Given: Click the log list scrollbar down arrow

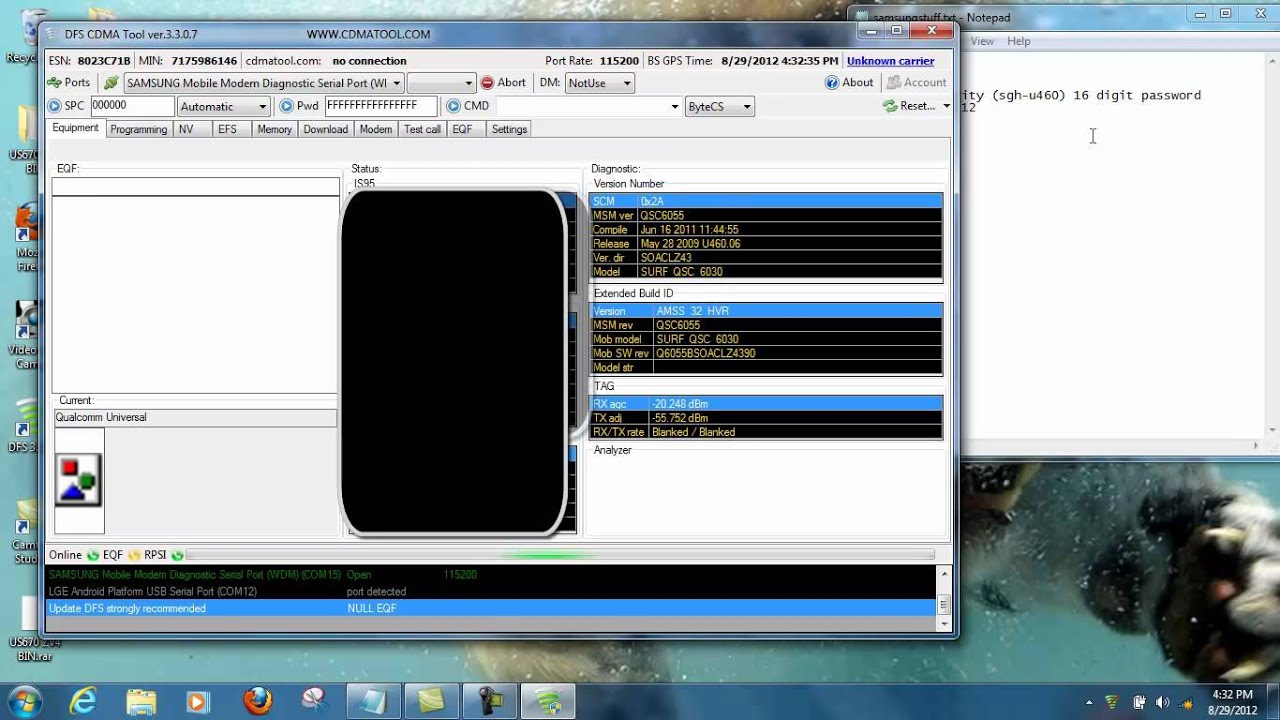Looking at the screenshot, I should [x=944, y=623].
